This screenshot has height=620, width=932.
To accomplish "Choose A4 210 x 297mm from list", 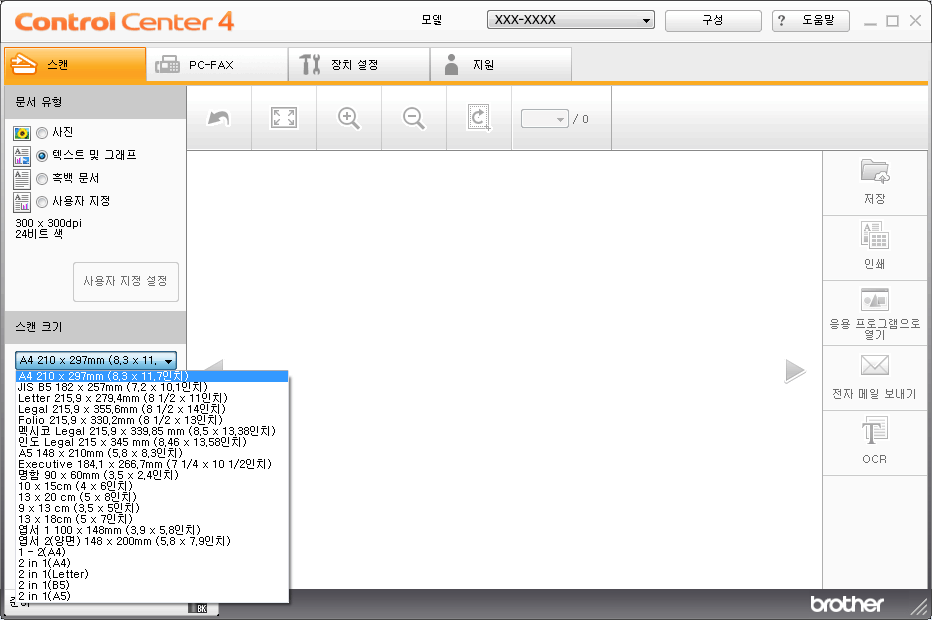I will pyautogui.click(x=152, y=376).
